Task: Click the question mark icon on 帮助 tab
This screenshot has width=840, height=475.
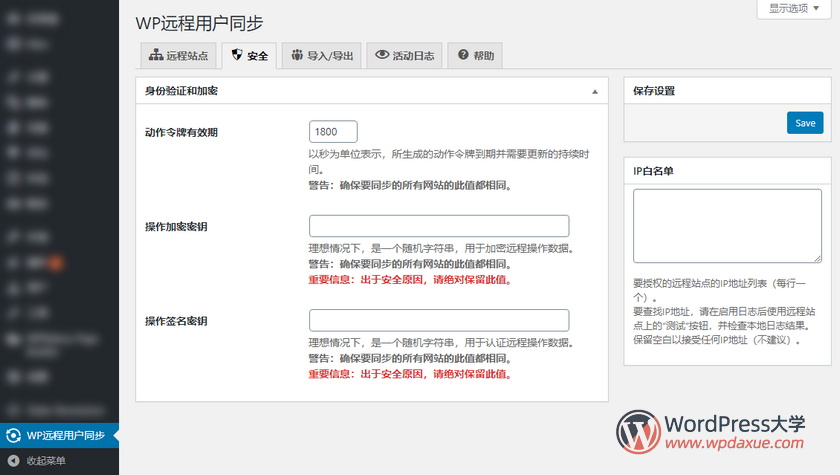Action: pos(463,56)
